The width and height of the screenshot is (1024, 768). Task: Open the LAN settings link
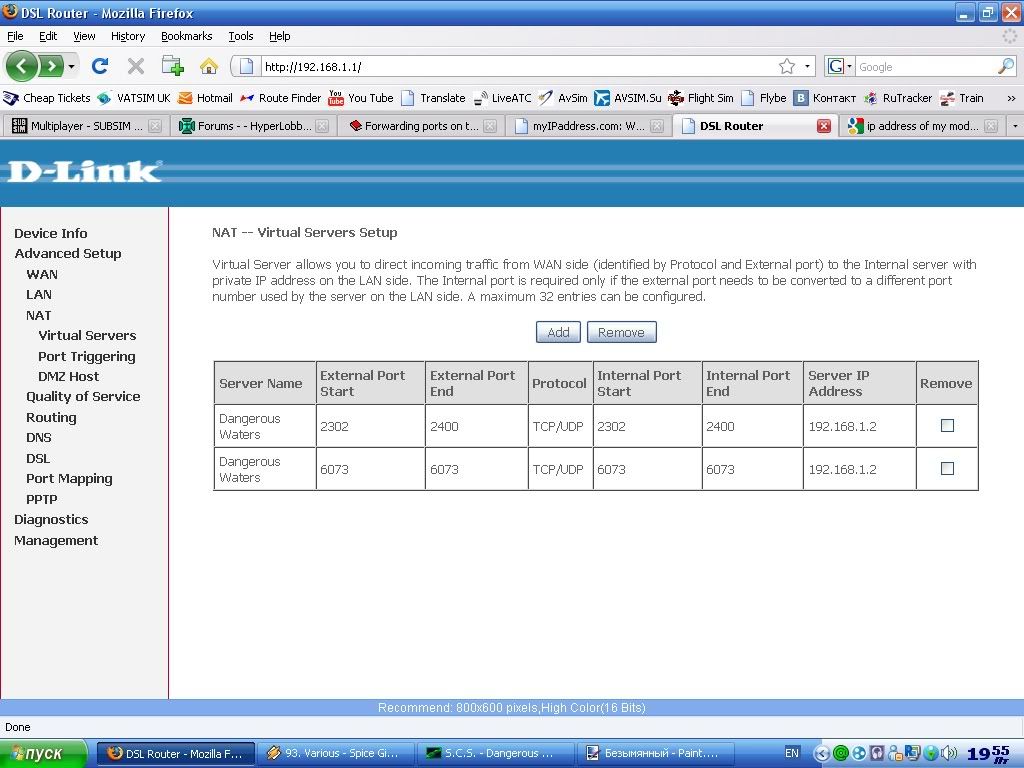point(39,295)
